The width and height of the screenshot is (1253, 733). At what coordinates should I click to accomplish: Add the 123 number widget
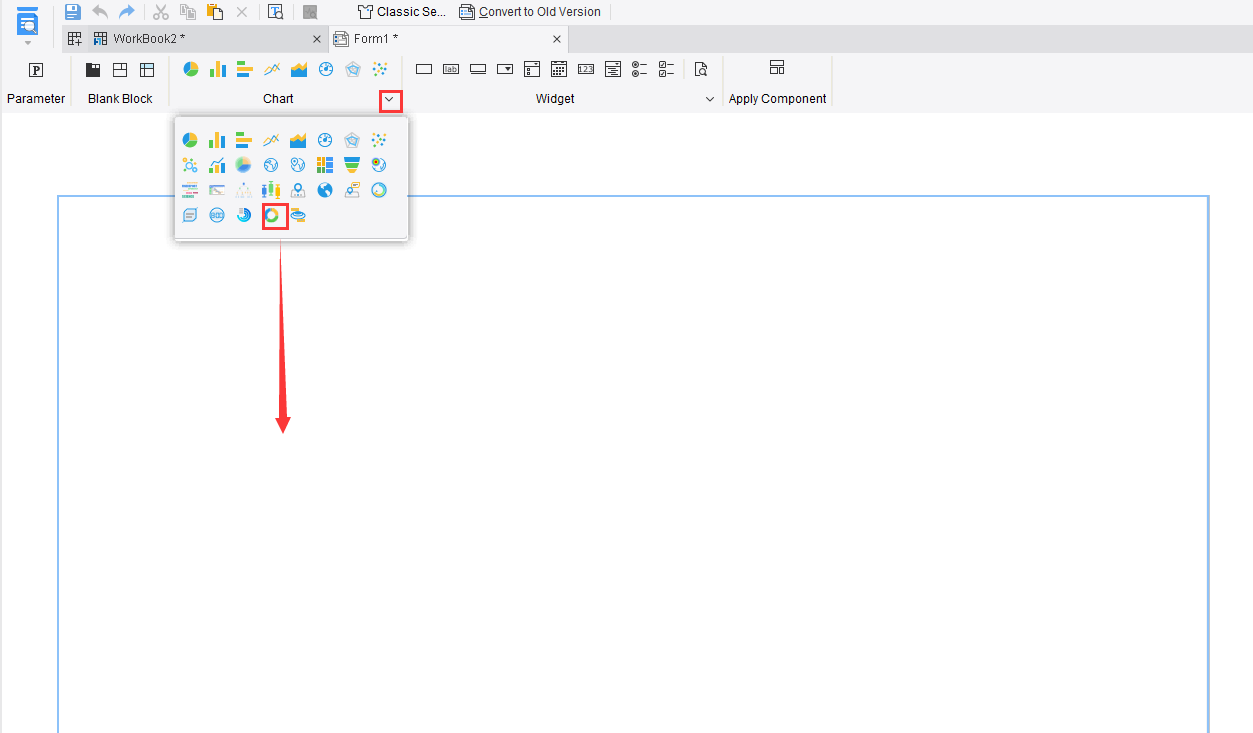586,69
